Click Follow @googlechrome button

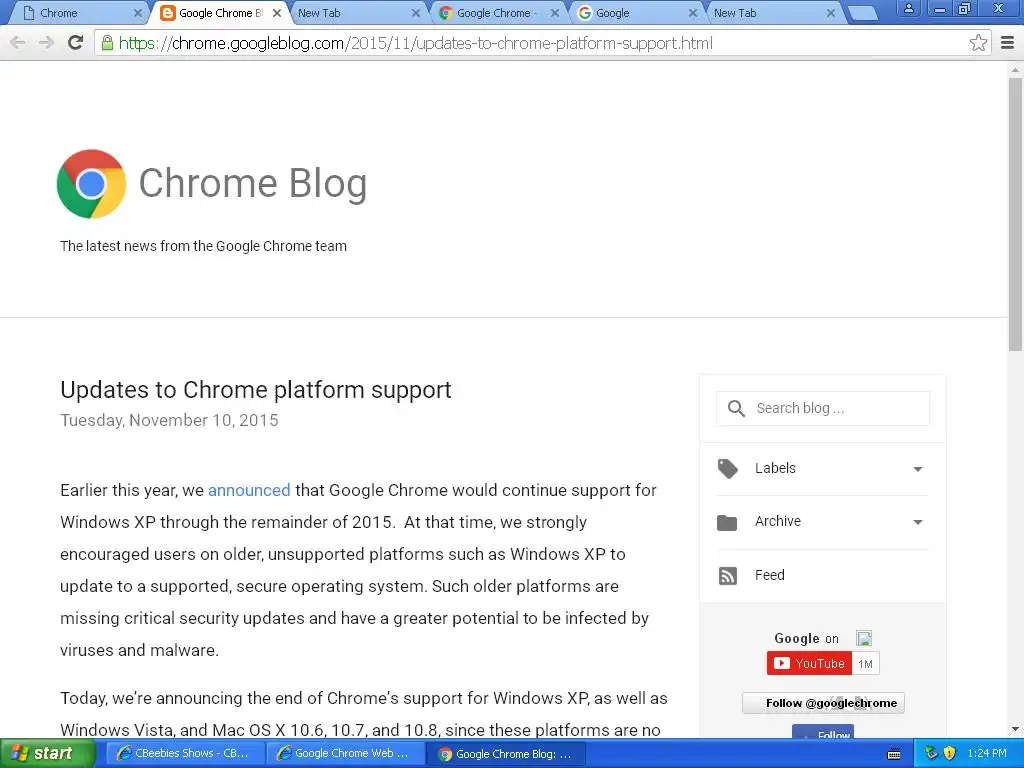824,703
